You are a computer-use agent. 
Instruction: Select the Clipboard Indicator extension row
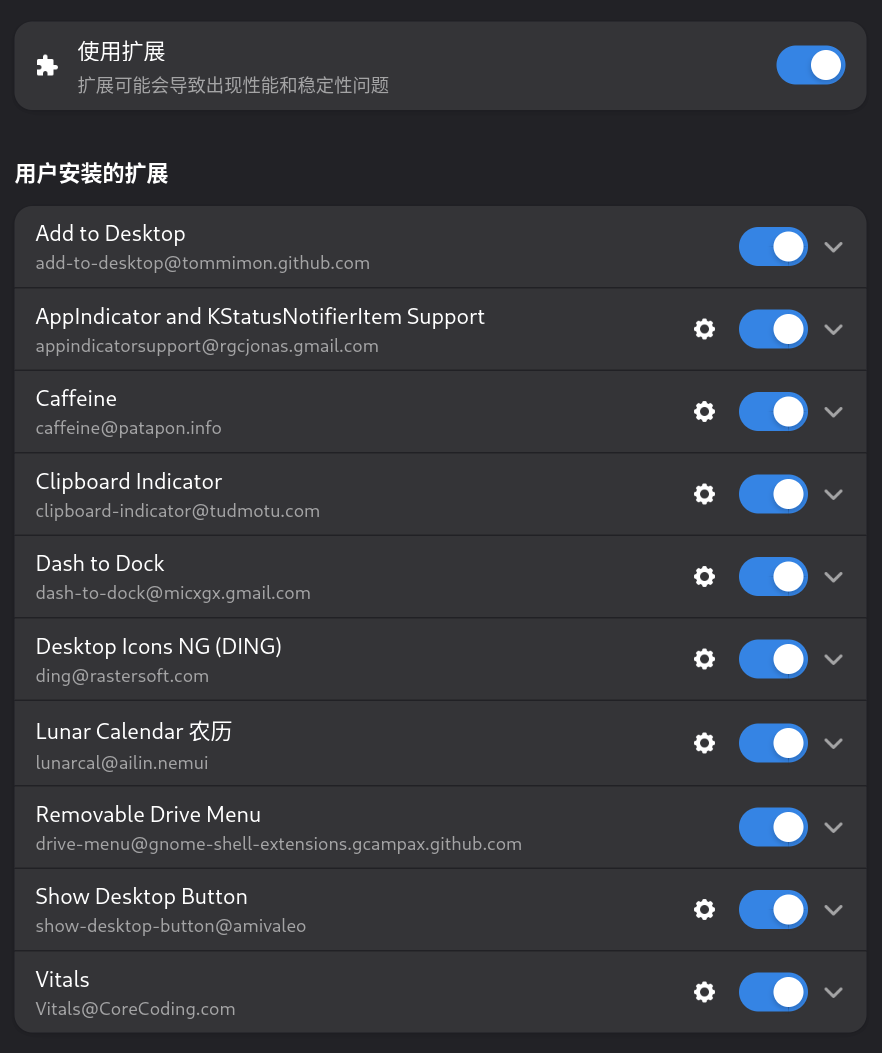click(x=441, y=494)
